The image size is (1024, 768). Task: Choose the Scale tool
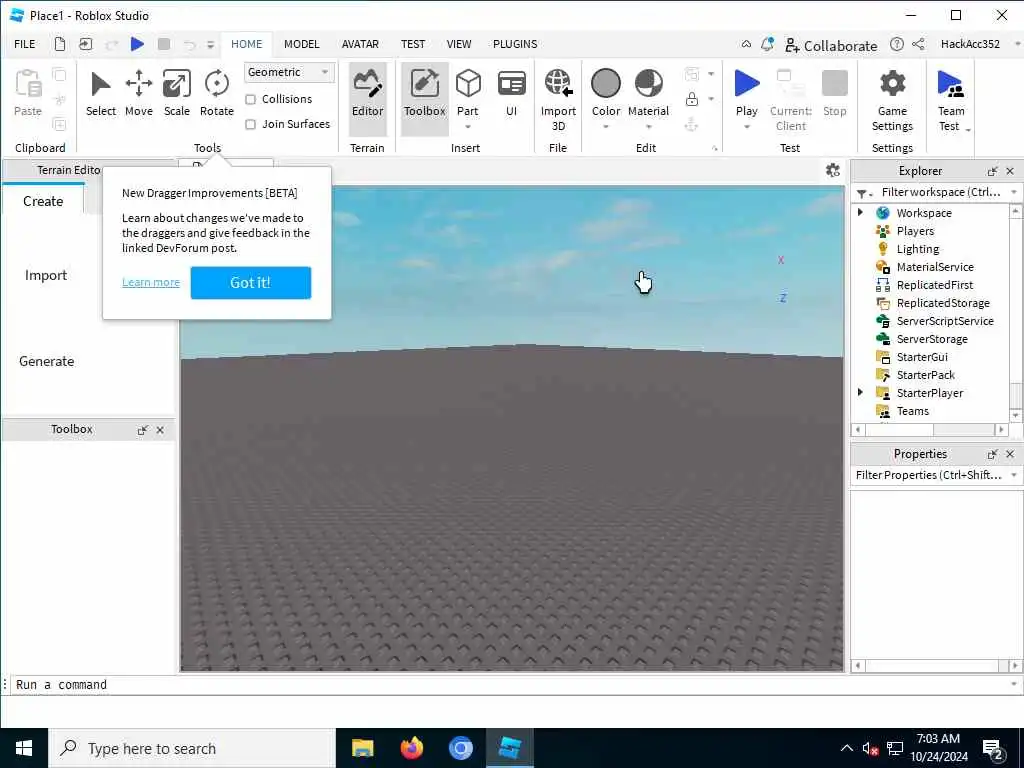[176, 94]
